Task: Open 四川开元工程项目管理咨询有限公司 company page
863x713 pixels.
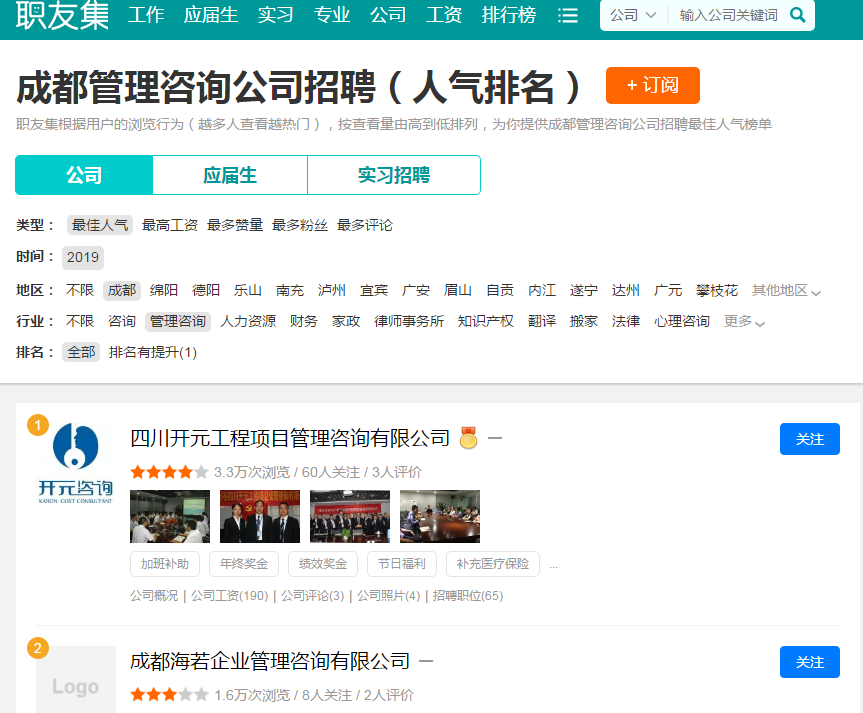Action: pyautogui.click(x=290, y=438)
